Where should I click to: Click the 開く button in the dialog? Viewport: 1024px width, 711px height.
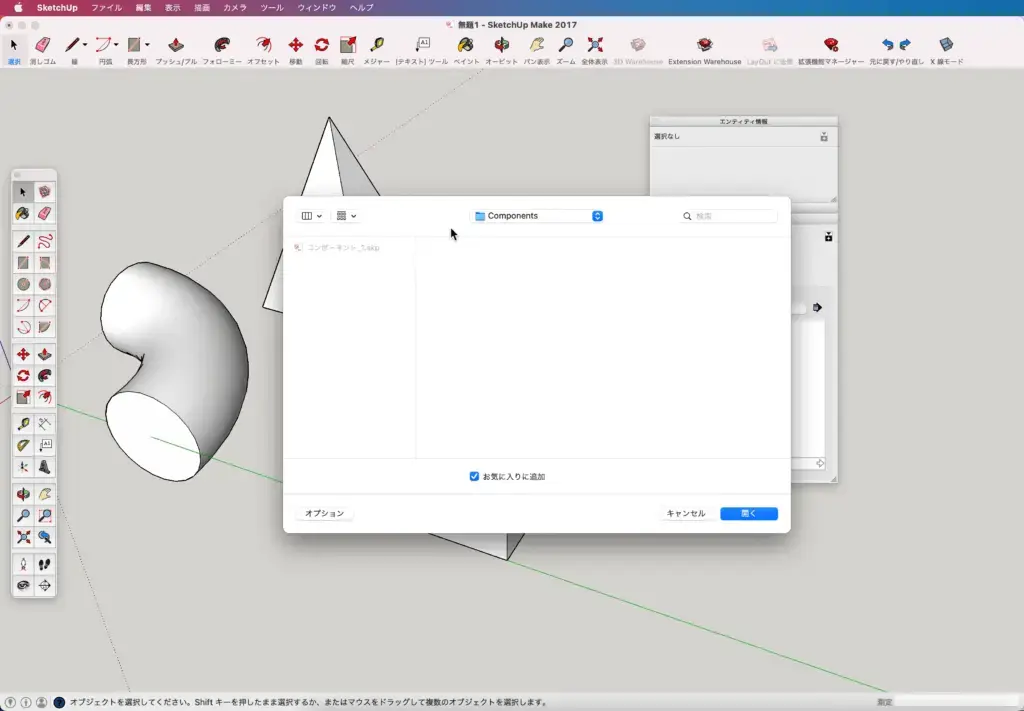coord(749,514)
